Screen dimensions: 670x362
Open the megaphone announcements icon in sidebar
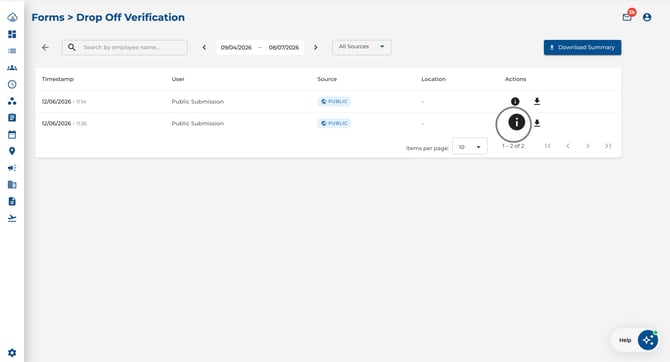[x=12, y=168]
